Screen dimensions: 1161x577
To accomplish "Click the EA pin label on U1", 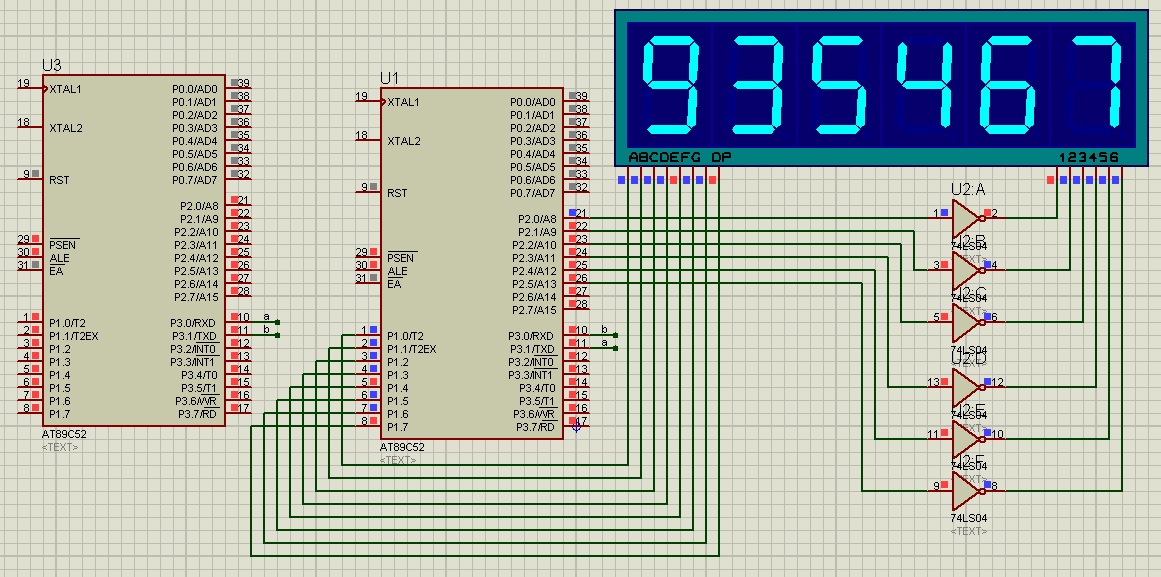I will (x=394, y=284).
